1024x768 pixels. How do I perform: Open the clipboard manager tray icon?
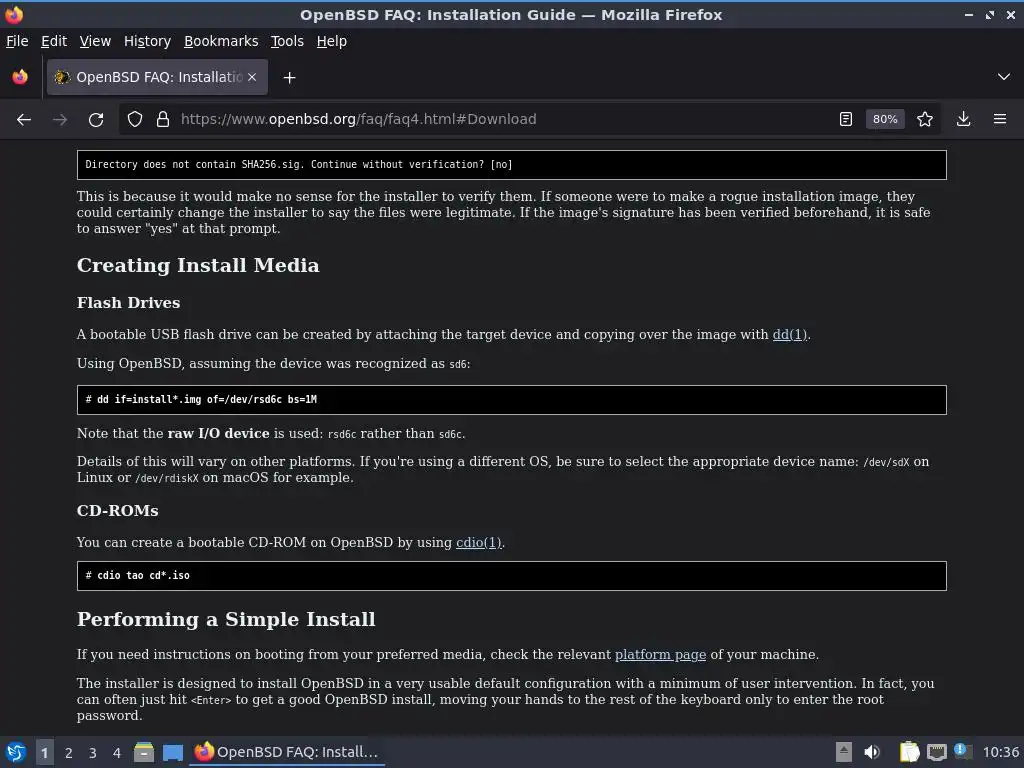[x=909, y=752]
